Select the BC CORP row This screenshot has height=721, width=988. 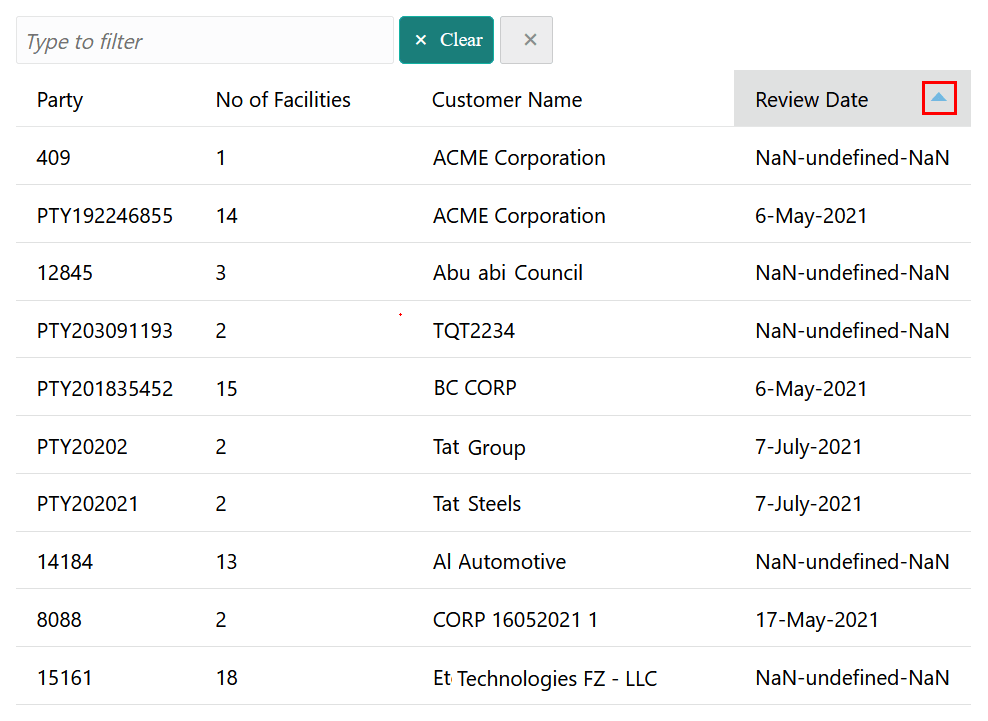(x=475, y=388)
